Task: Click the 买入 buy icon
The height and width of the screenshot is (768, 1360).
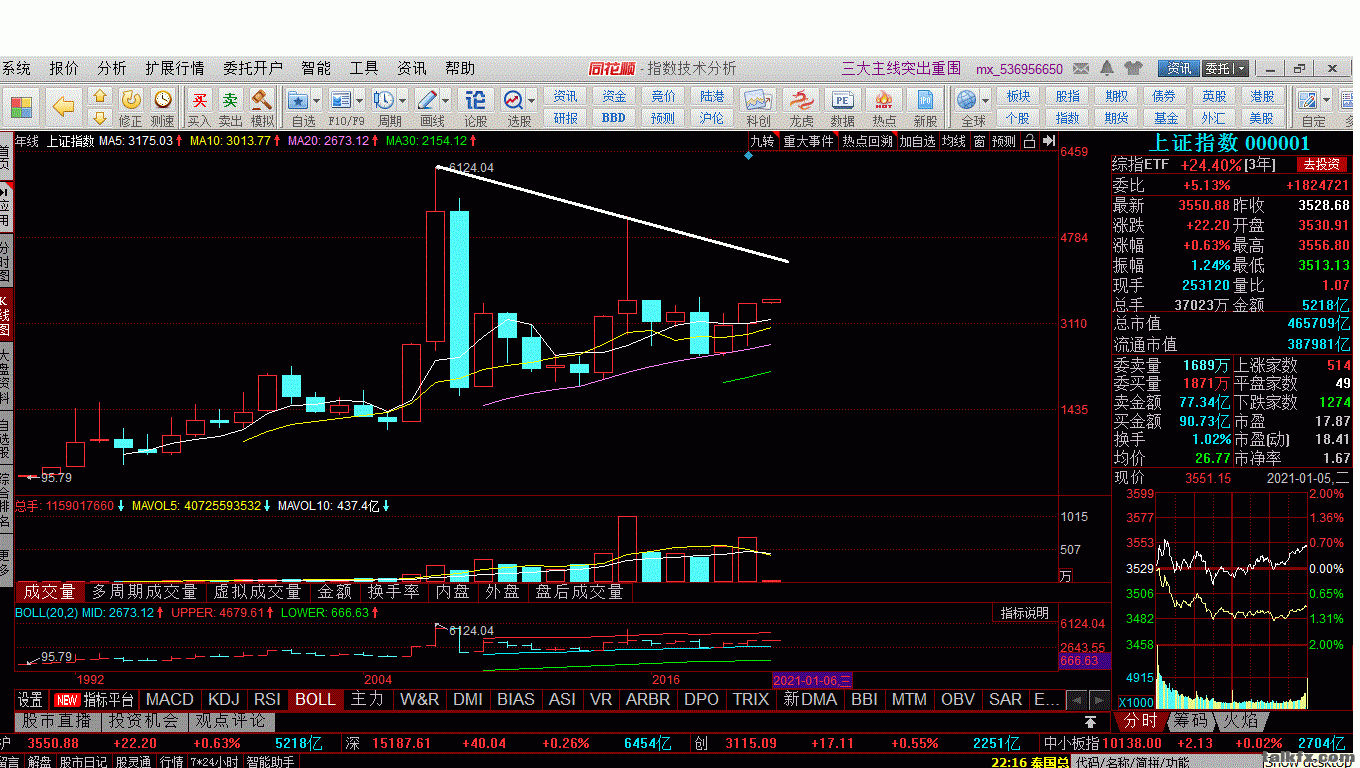Action: (x=200, y=106)
